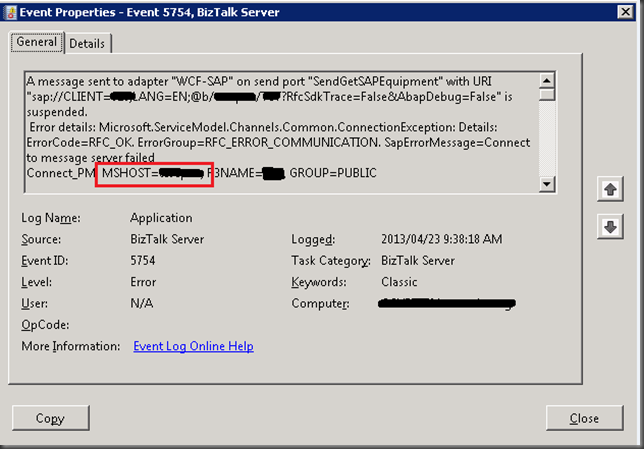This screenshot has height=449, width=644.
Task: Click the Log Name value Application
Action: (161, 218)
